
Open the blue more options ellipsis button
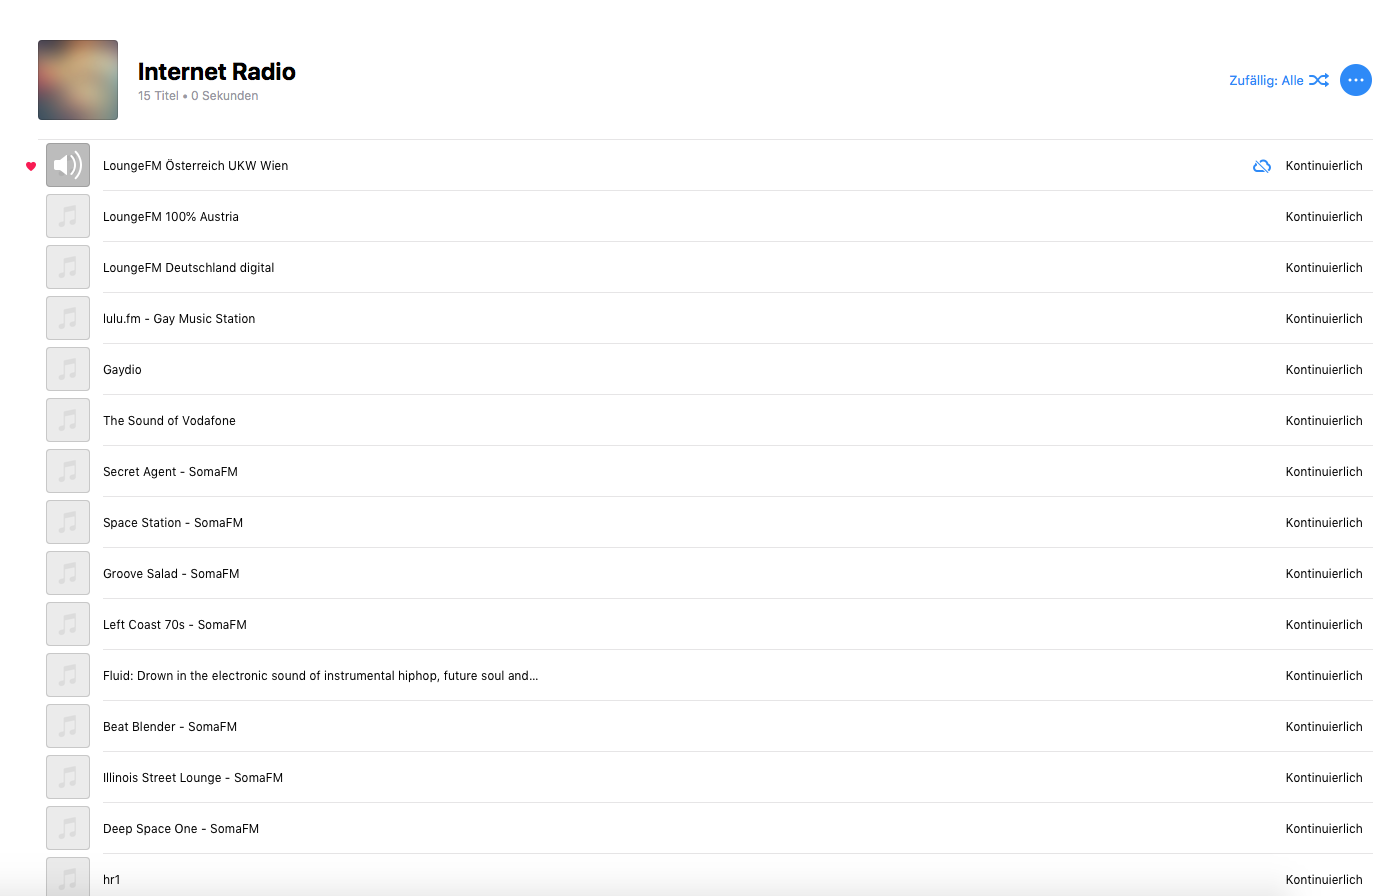click(x=1355, y=80)
